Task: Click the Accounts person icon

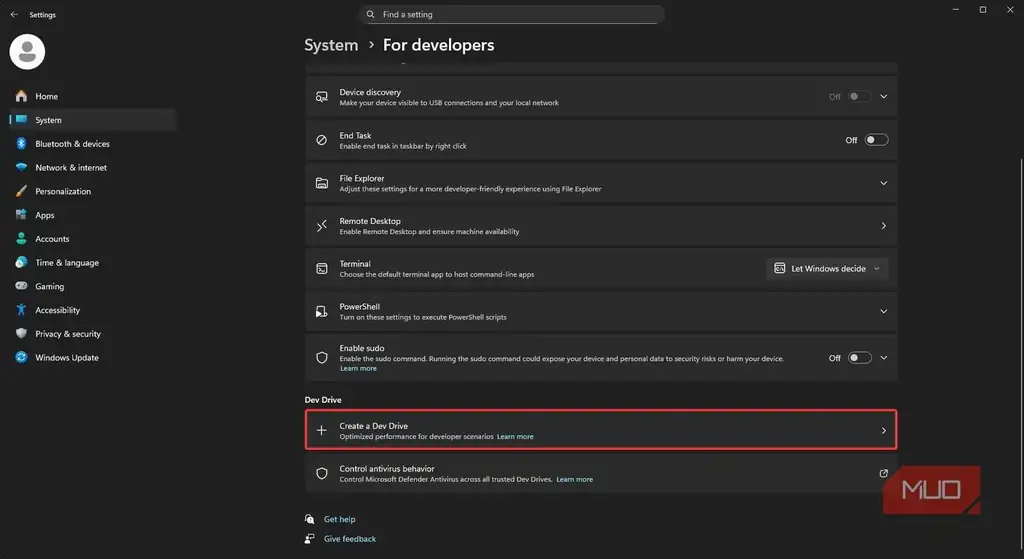Action: pos(22,238)
